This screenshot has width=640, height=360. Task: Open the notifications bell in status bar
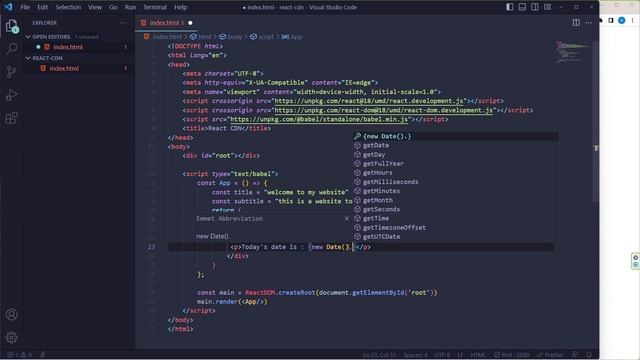[x=589, y=355]
